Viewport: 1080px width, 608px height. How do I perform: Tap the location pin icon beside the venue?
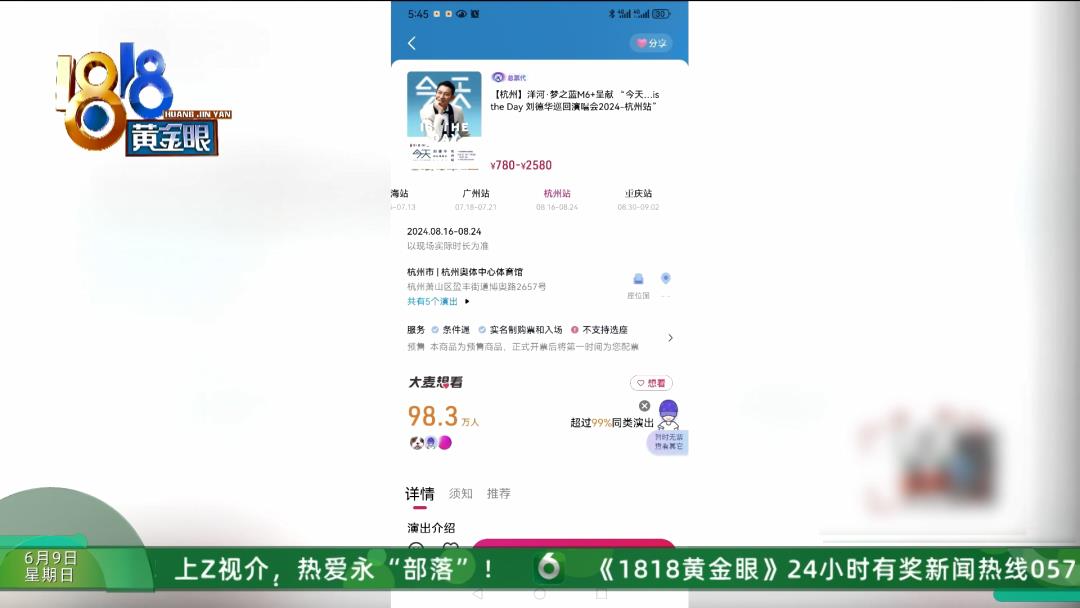coord(665,279)
